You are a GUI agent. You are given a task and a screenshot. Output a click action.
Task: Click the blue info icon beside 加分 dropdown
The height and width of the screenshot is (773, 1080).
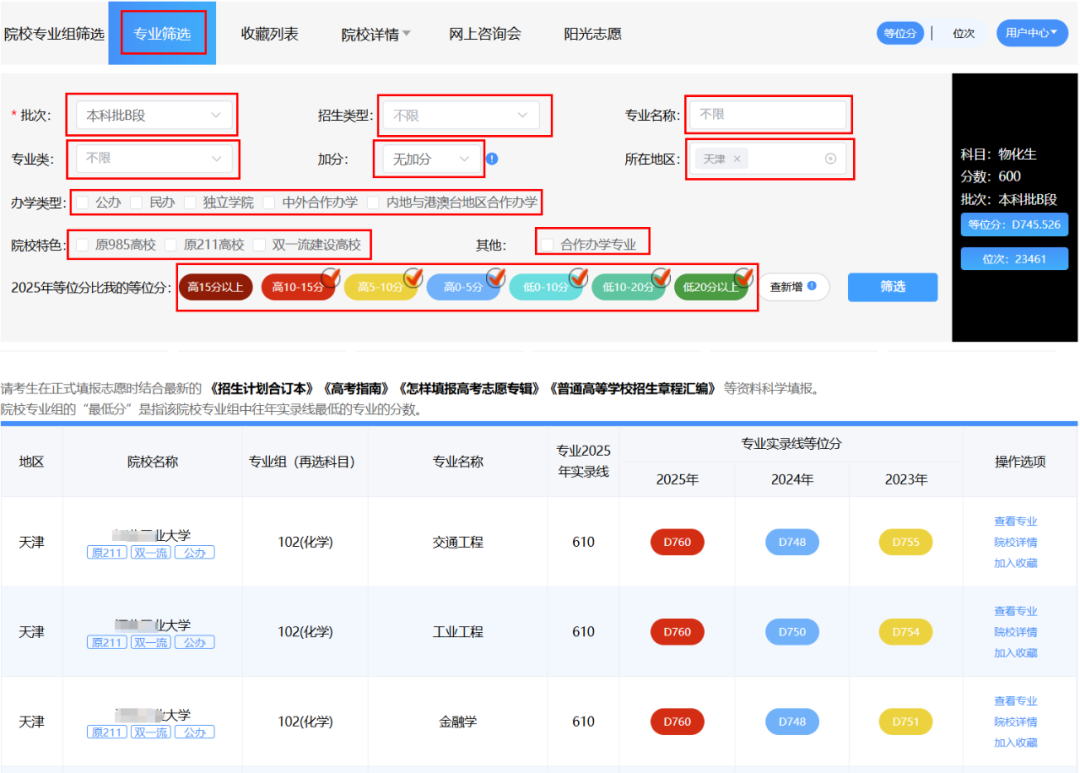[492, 159]
